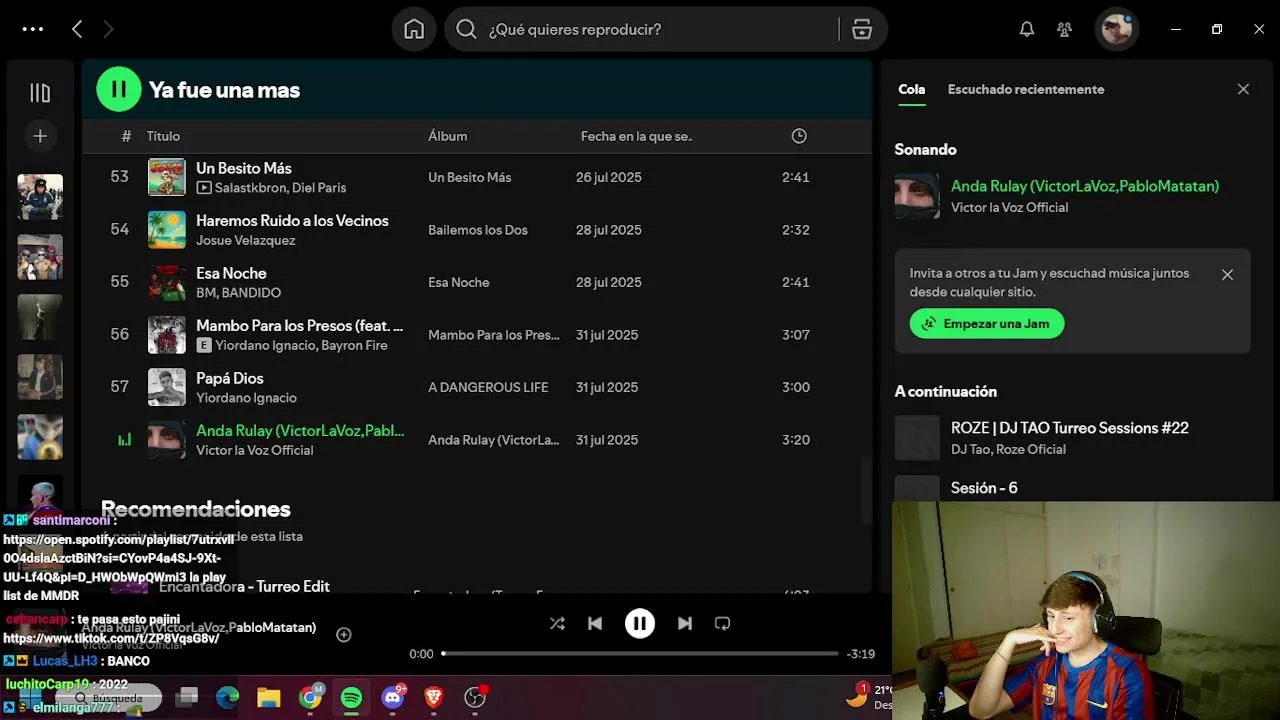Viewport: 1280px width, 720px height.
Task: Pause playlist 'Ya fue una mas' header button
Action: point(118,89)
